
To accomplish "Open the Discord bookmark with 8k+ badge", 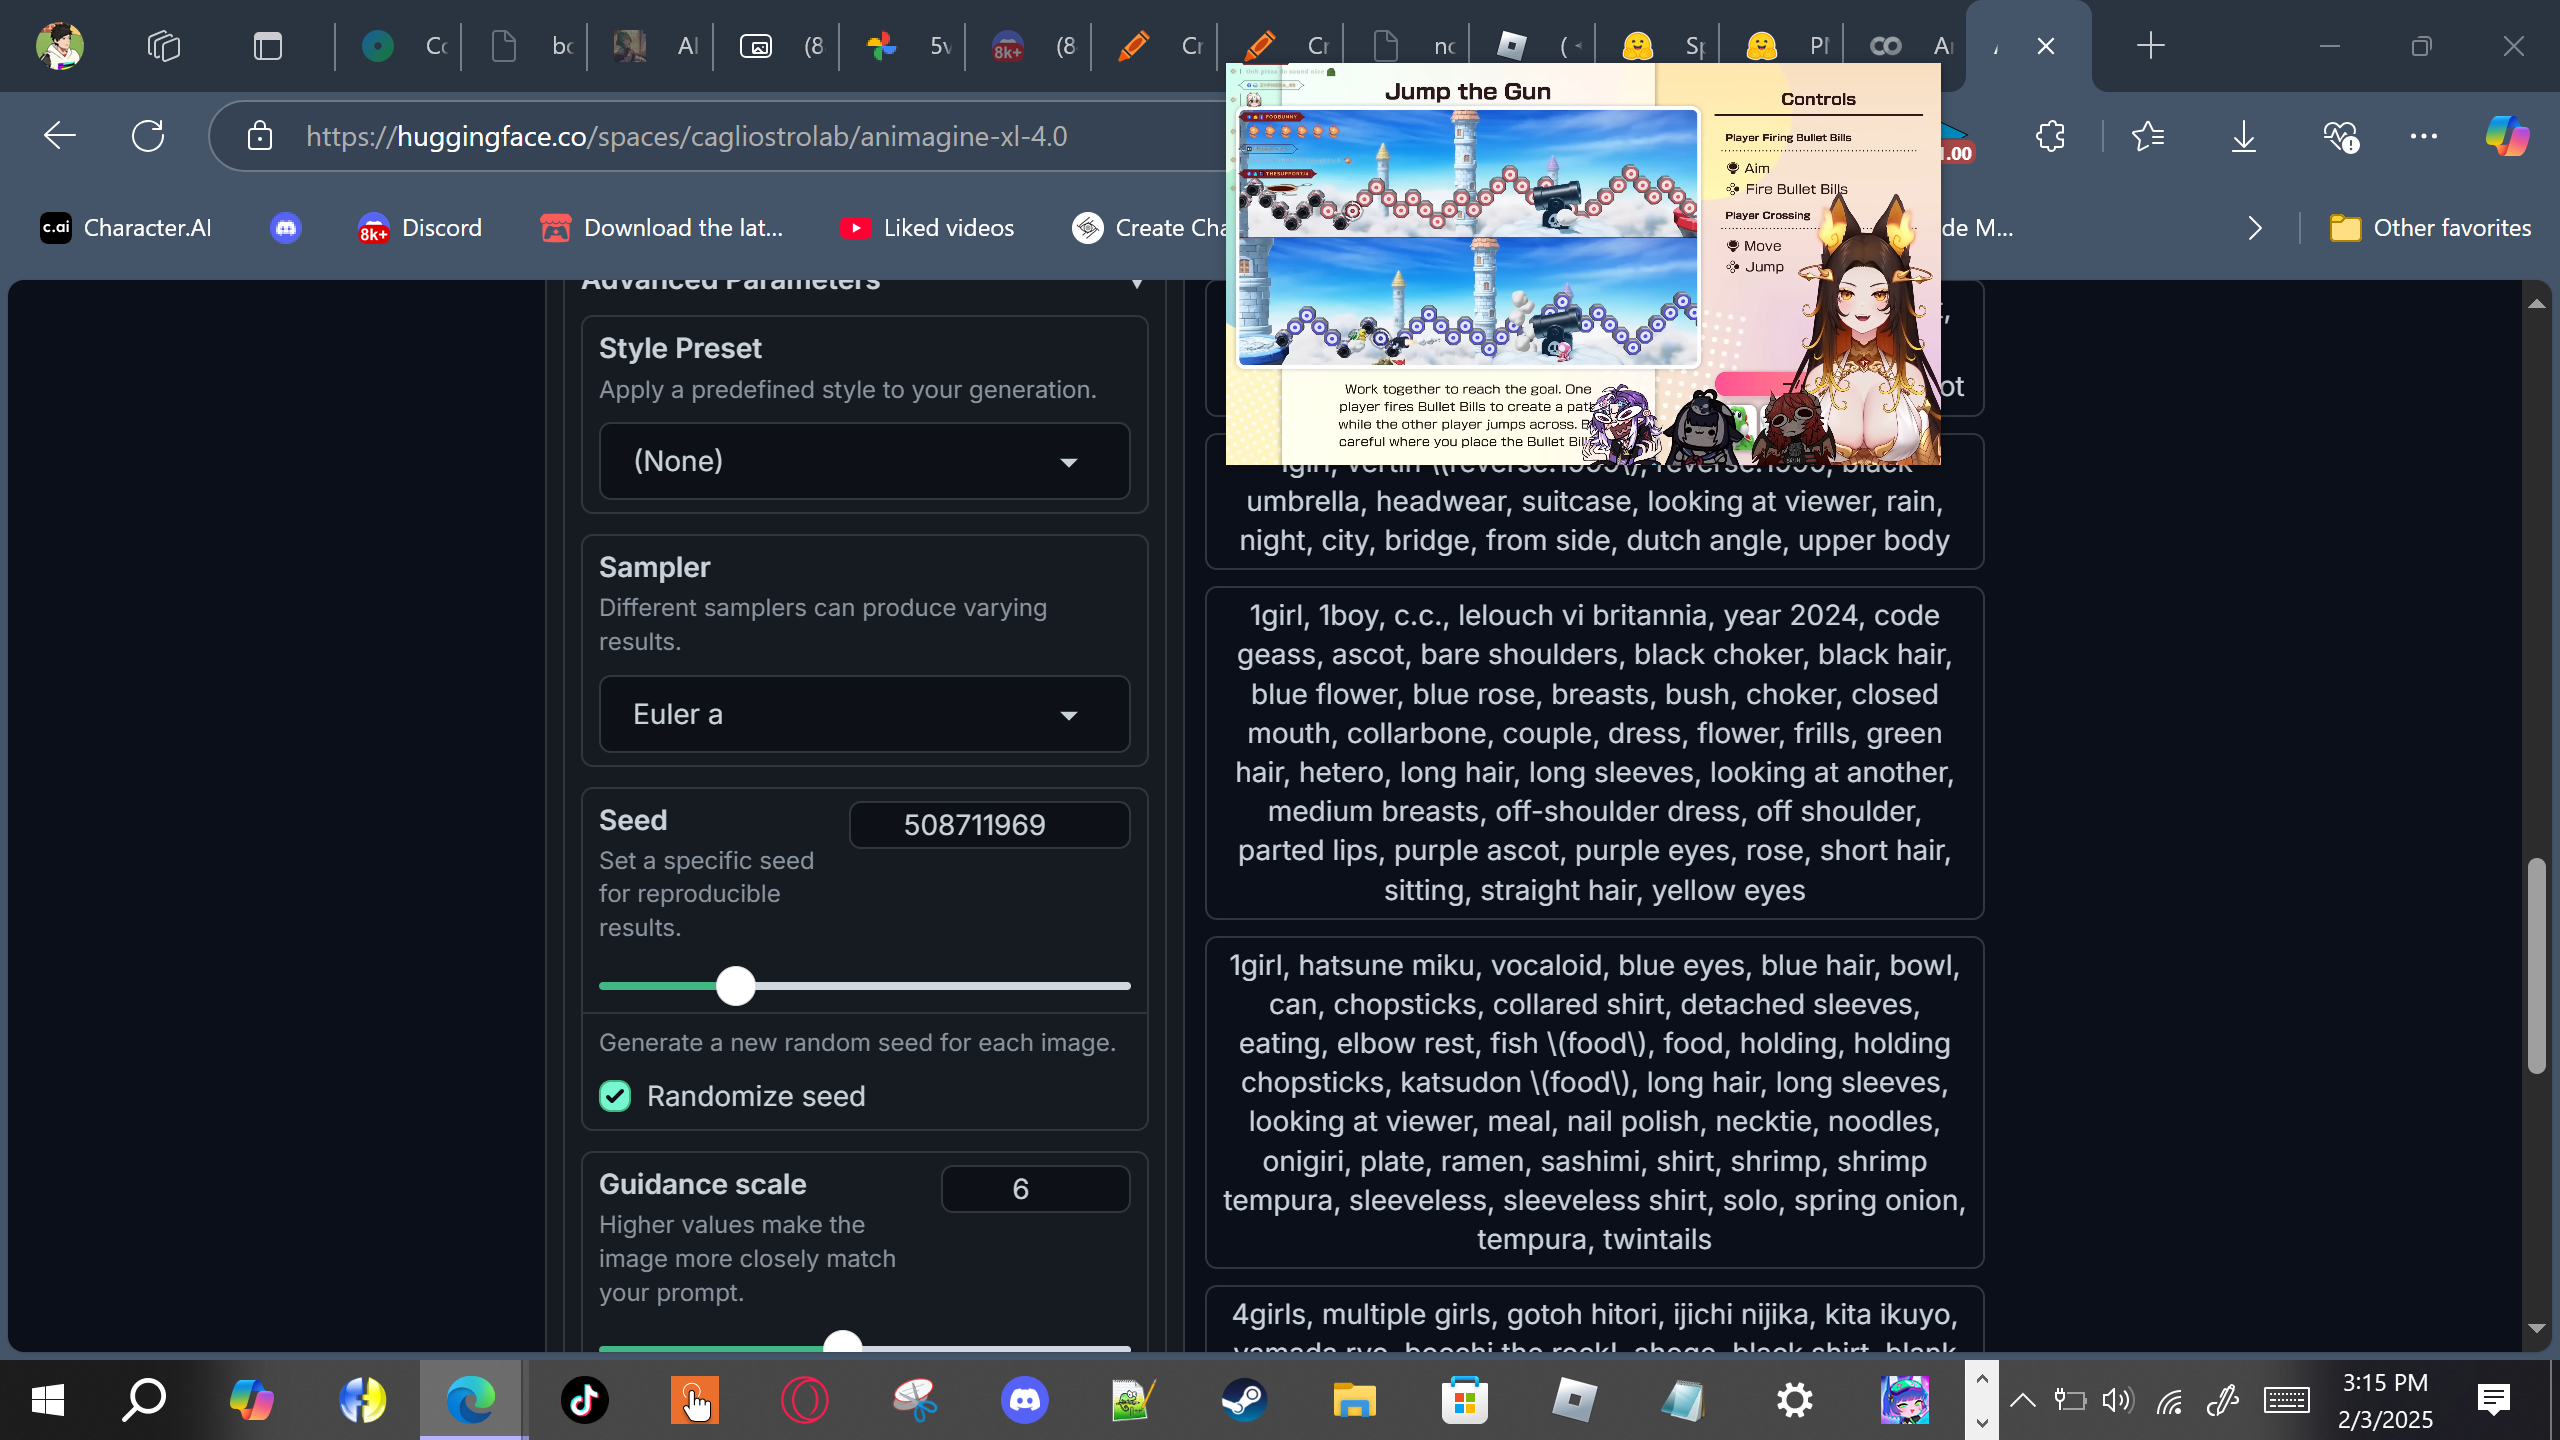I will click(x=420, y=228).
